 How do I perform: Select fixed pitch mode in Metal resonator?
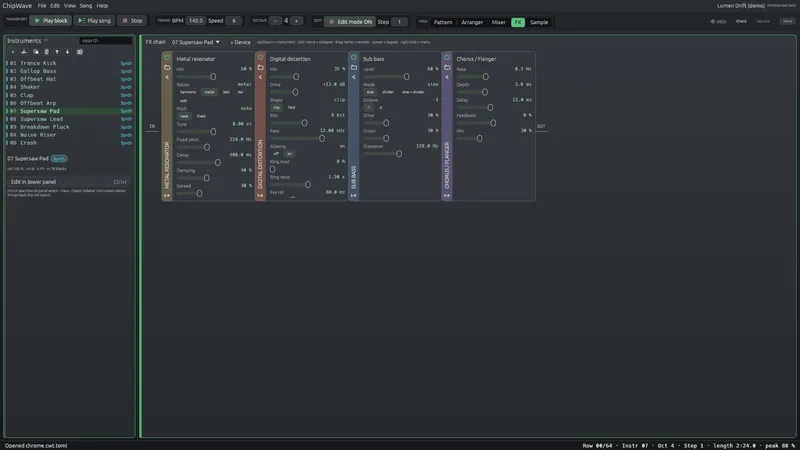201,116
